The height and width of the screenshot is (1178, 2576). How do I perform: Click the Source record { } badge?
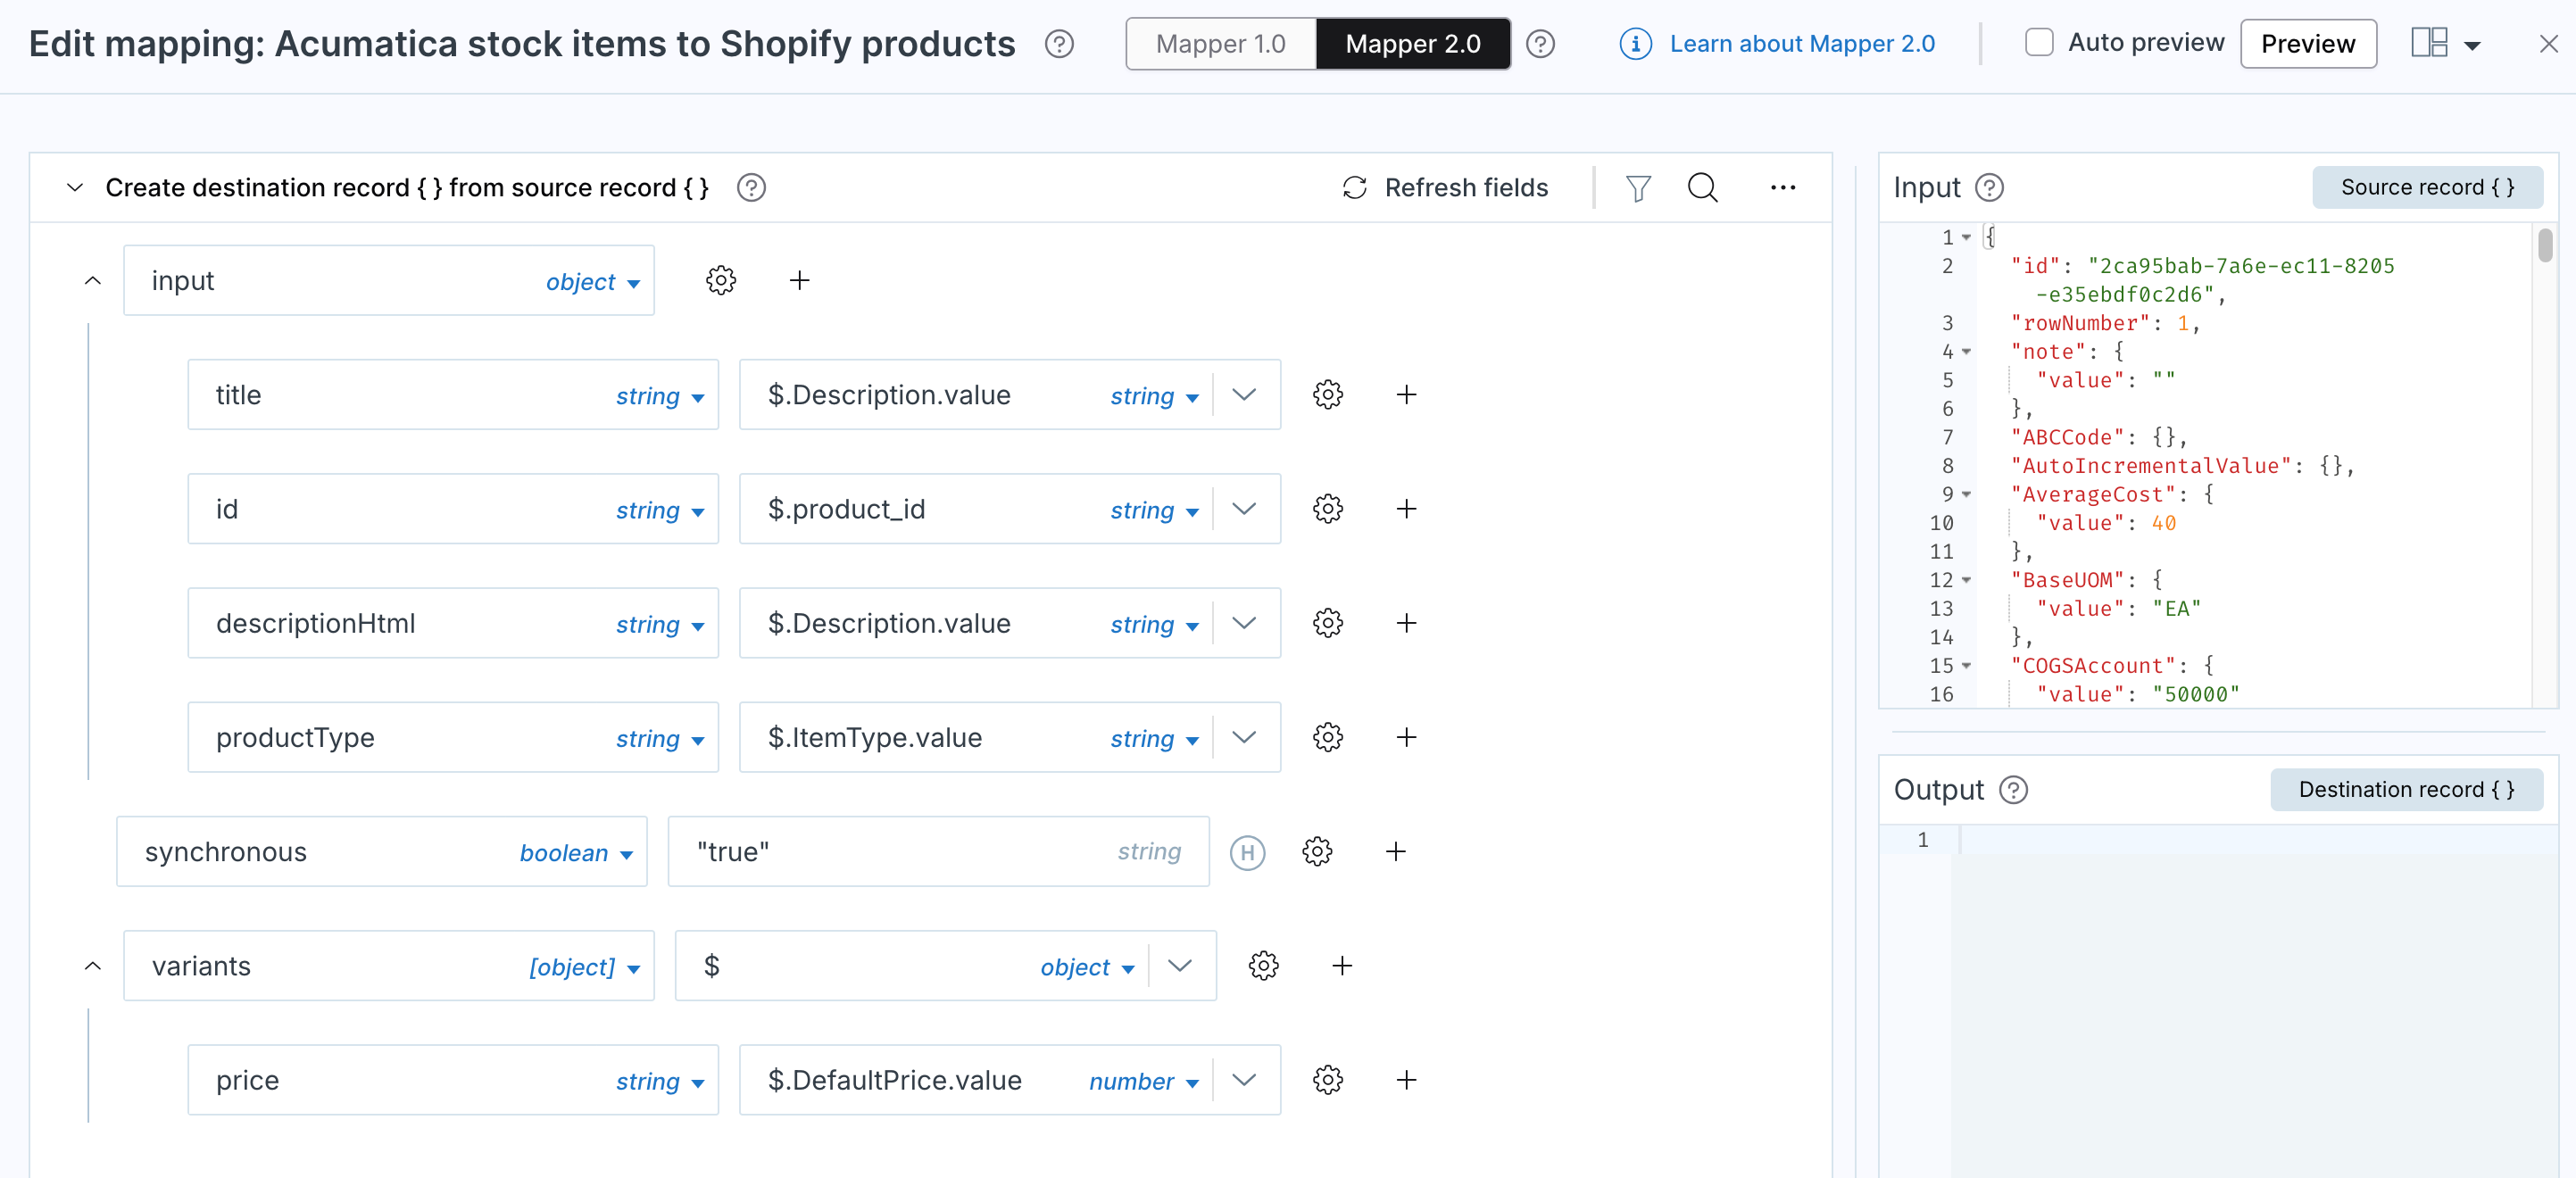click(x=2427, y=187)
